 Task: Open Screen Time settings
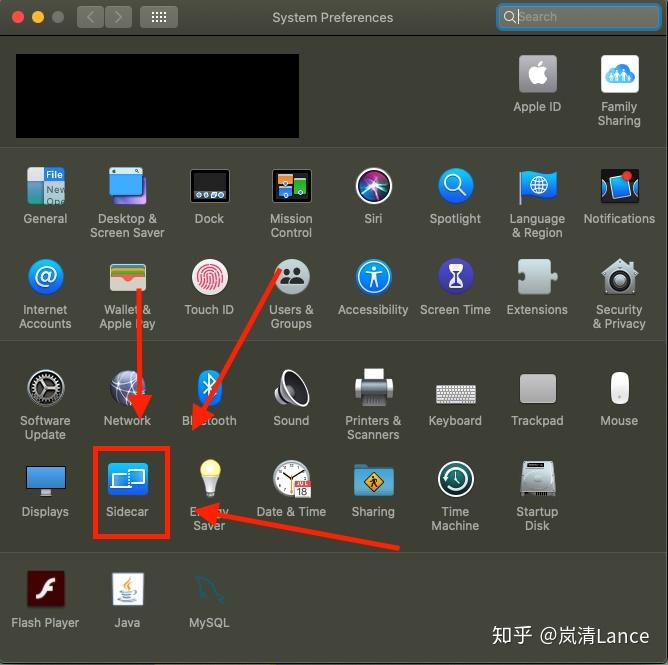pyautogui.click(x=455, y=277)
